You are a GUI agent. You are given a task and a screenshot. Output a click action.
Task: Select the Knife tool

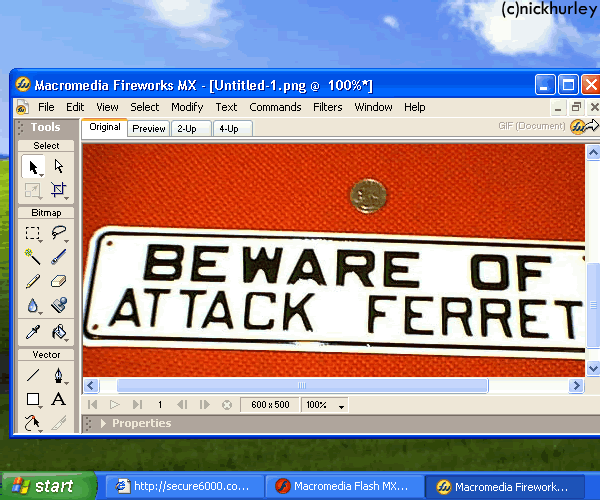tap(59, 423)
